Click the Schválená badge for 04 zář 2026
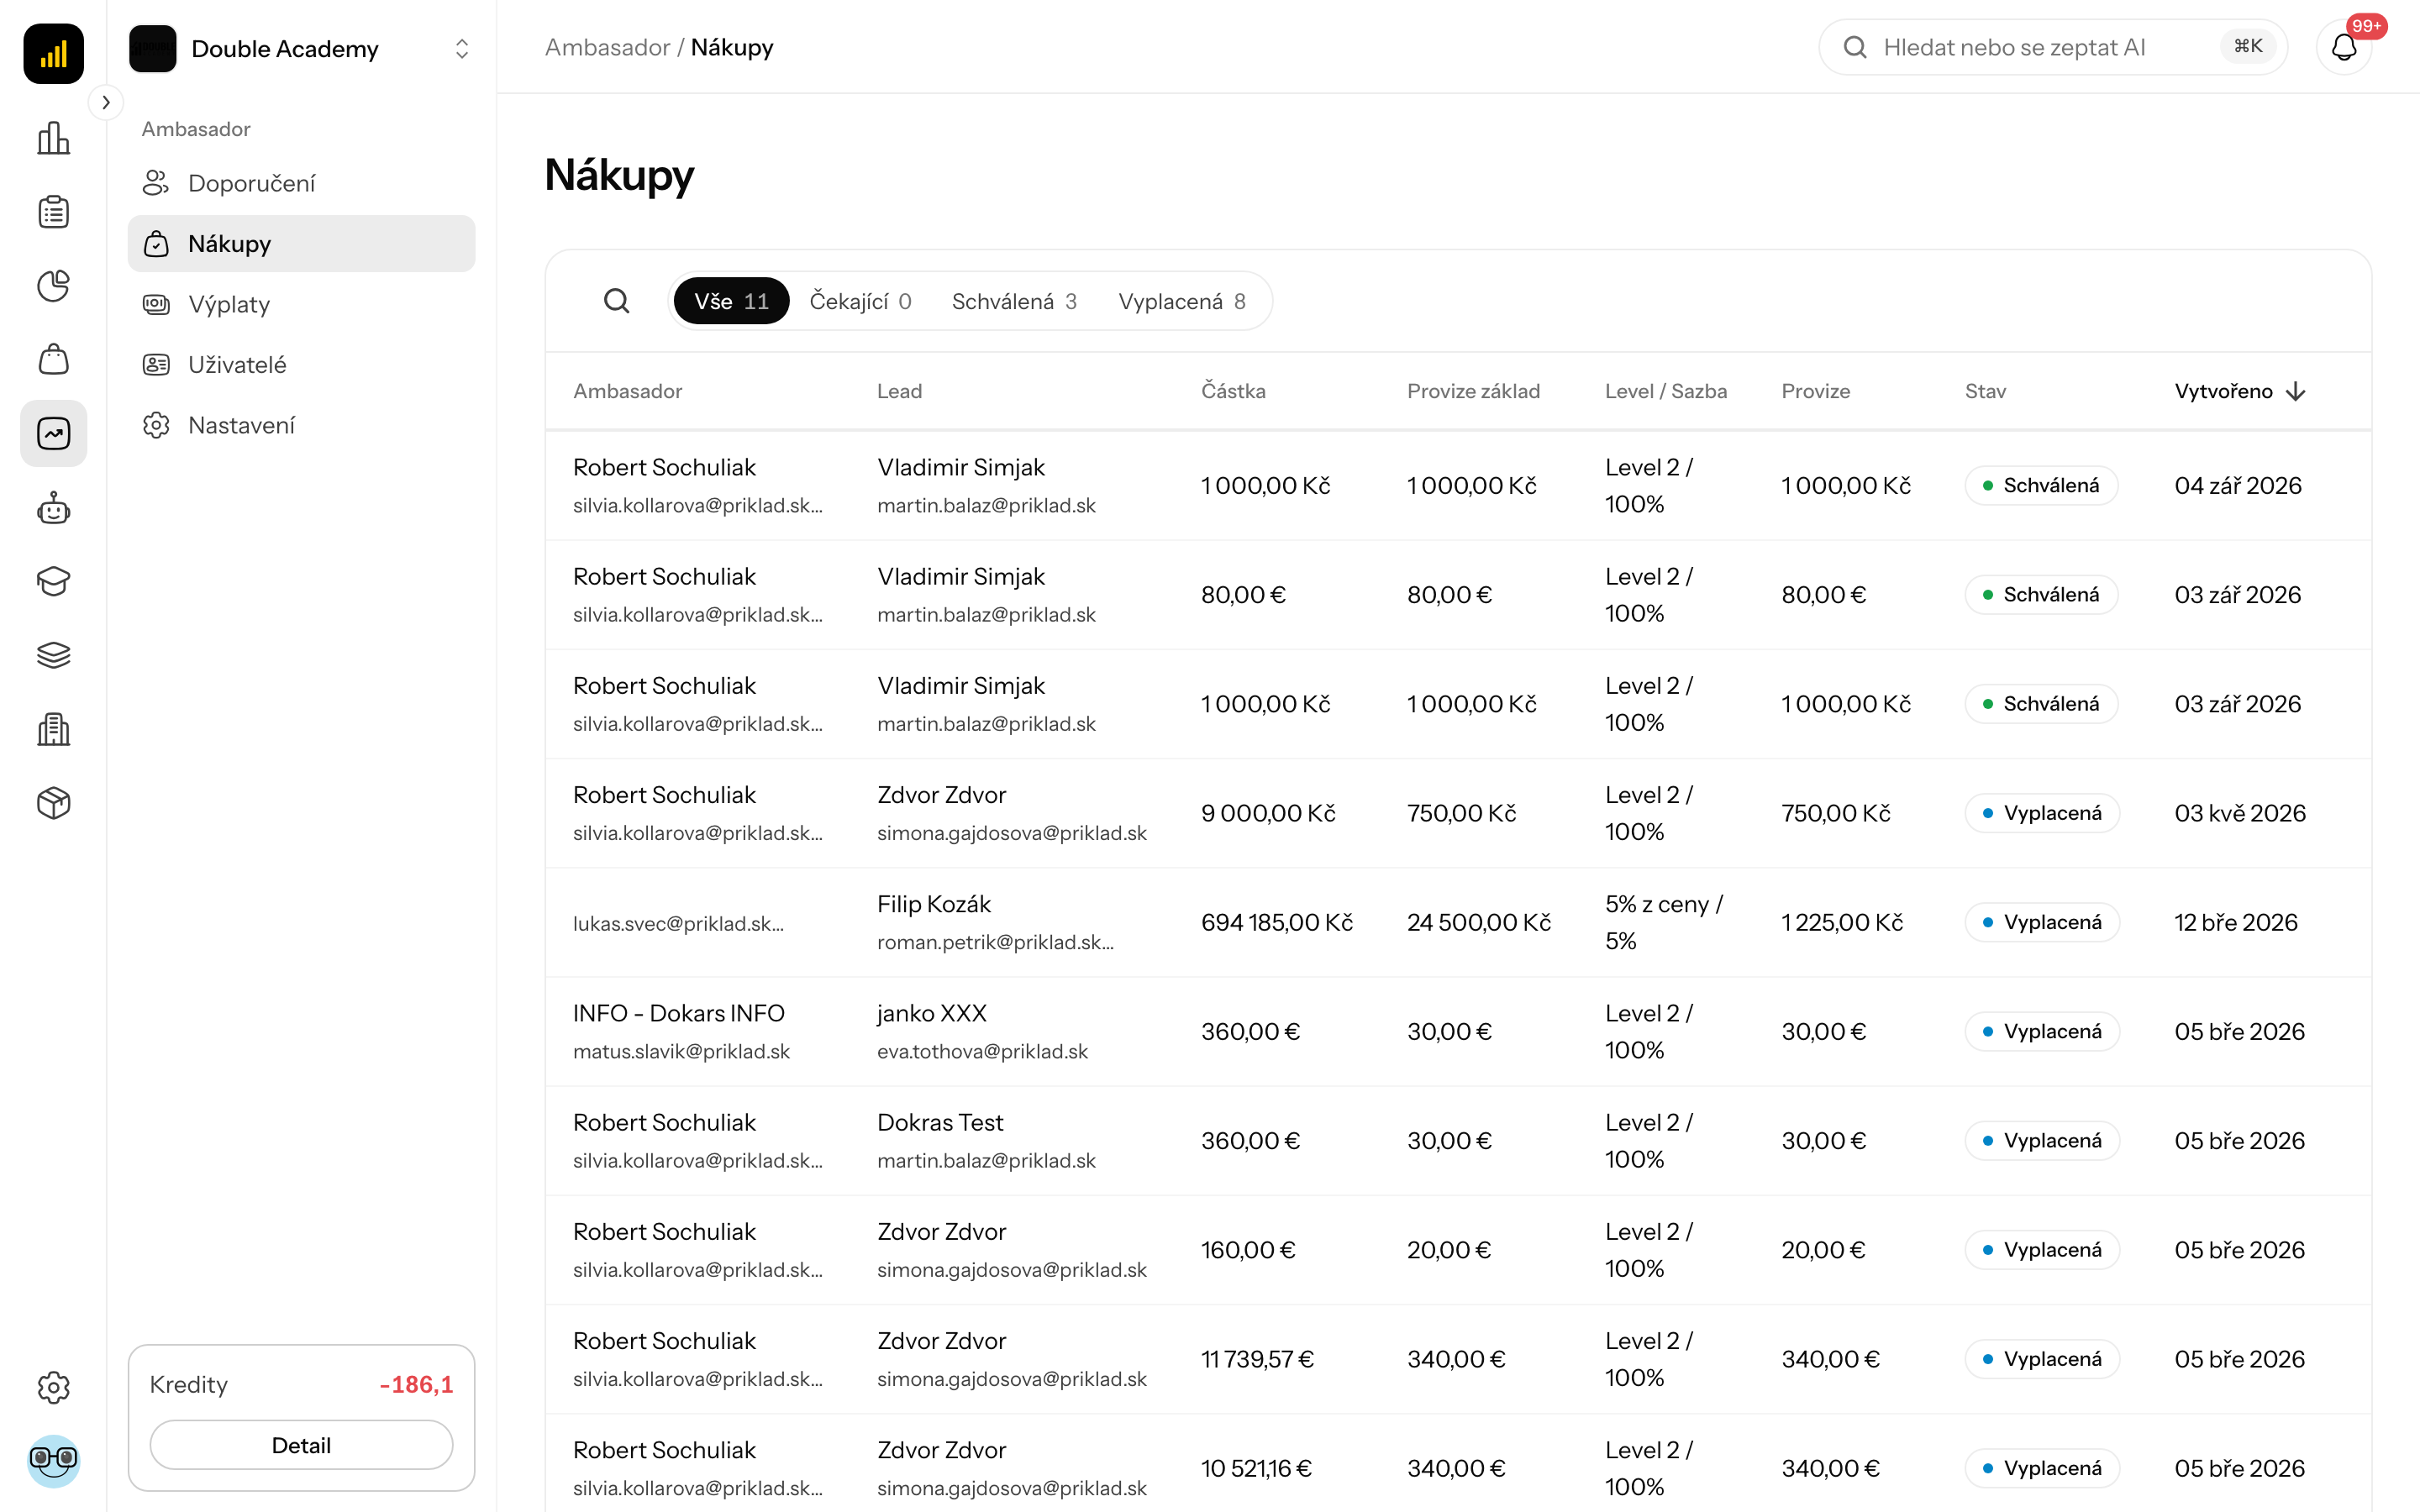Screen dimensions: 2420x1512 [x=2041, y=485]
